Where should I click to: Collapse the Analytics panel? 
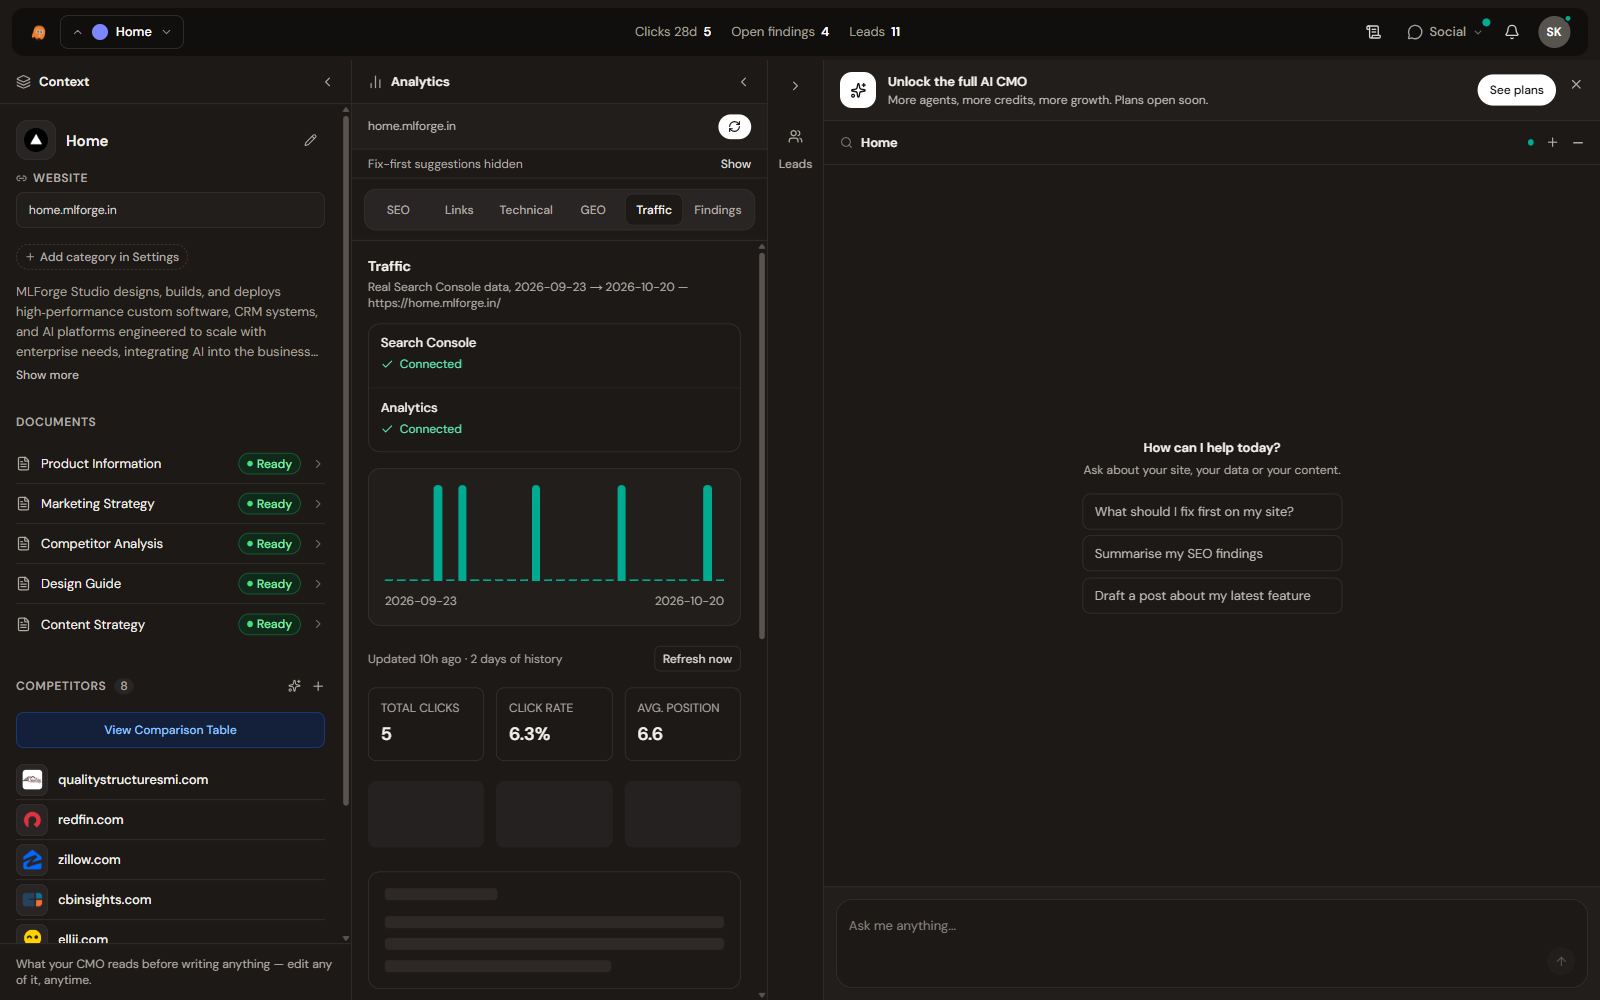click(743, 82)
